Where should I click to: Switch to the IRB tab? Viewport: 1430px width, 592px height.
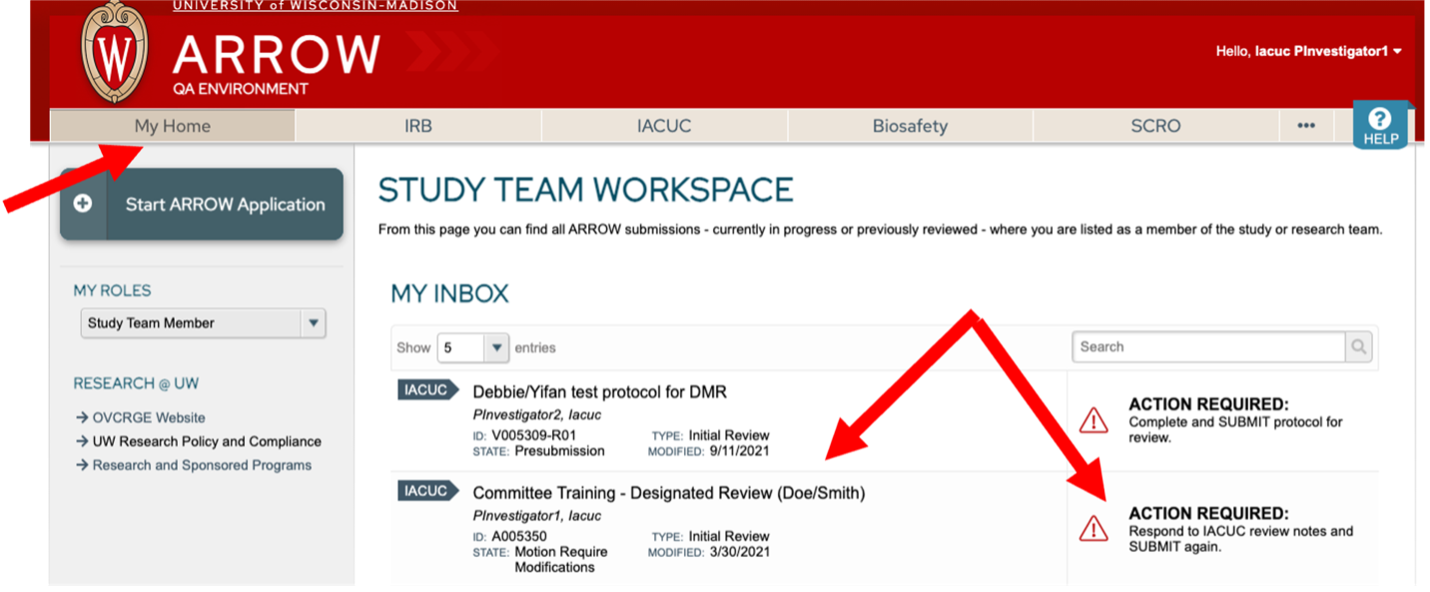click(418, 126)
